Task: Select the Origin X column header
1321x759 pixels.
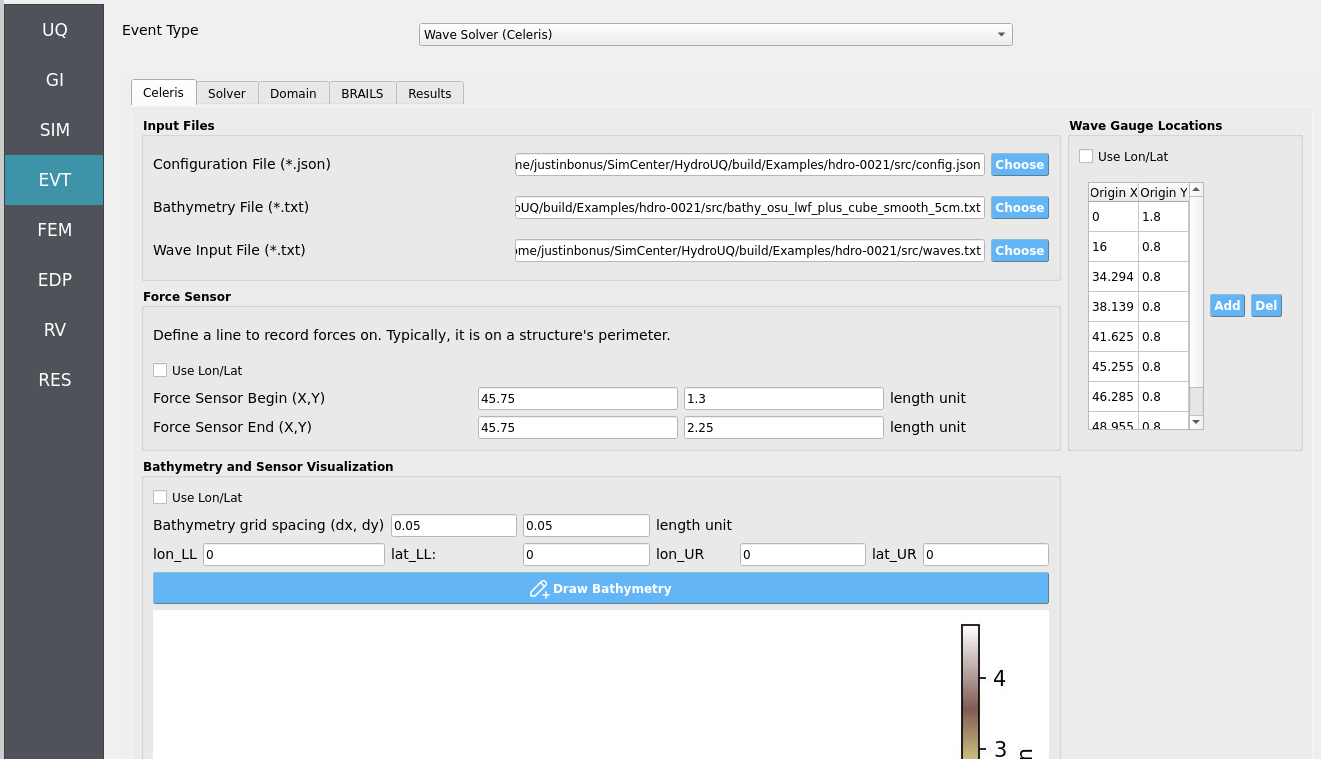Action: 1113,192
